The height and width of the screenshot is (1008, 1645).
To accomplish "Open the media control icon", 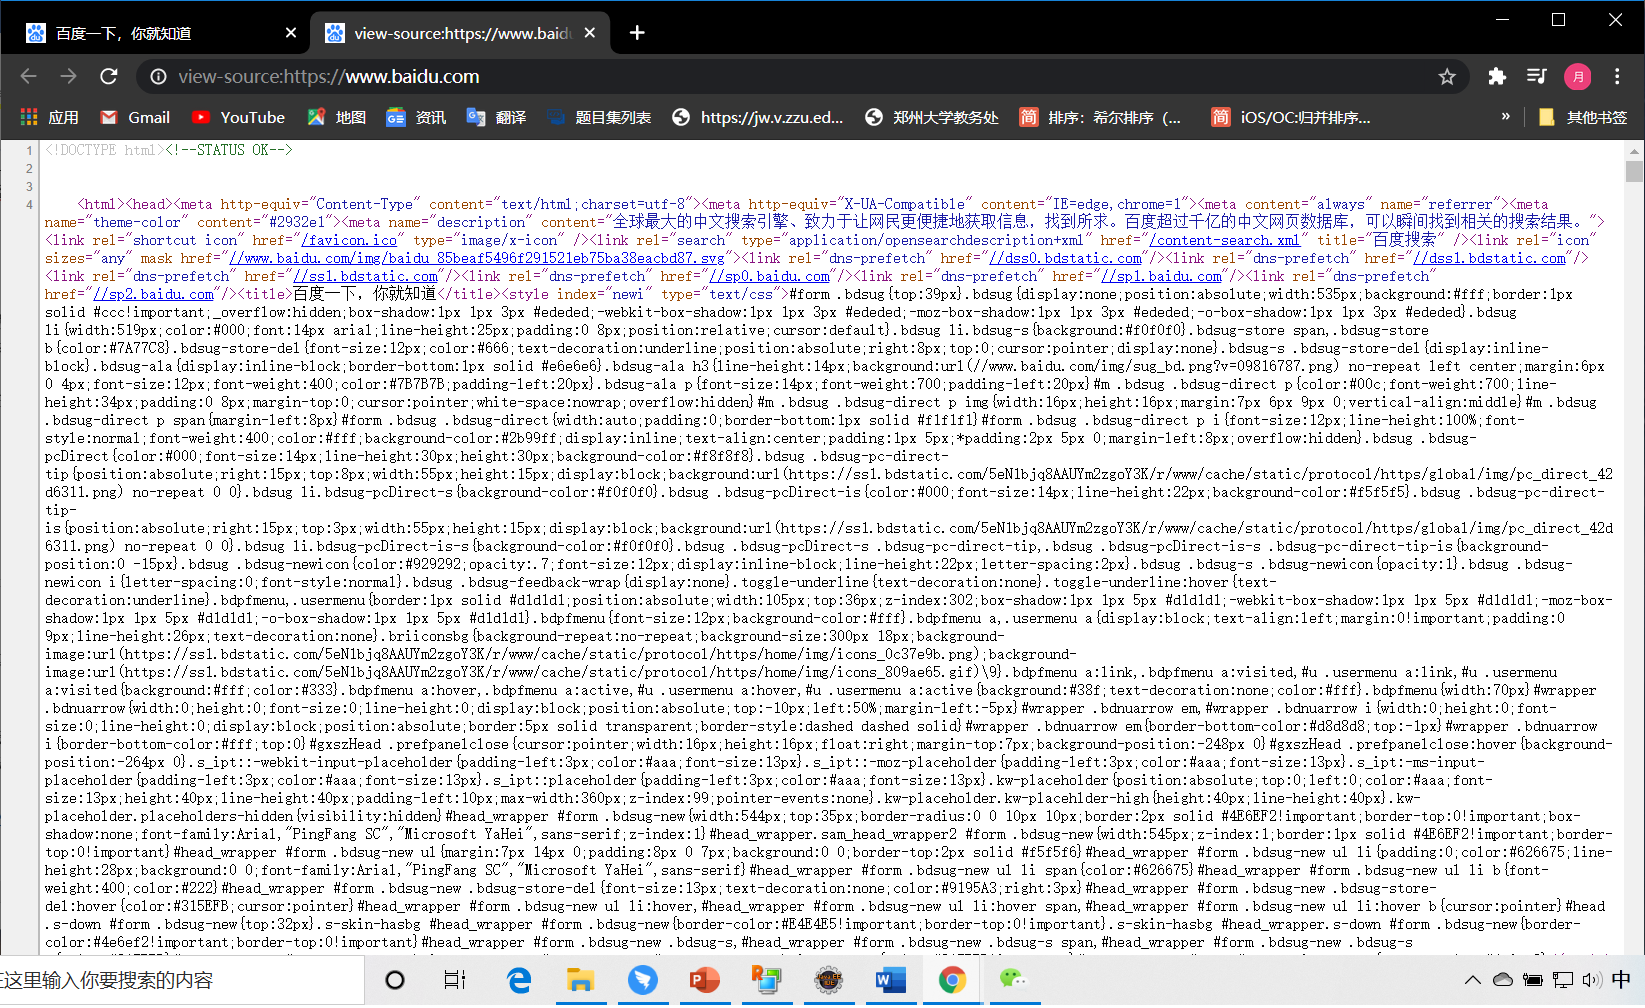I will (1537, 76).
